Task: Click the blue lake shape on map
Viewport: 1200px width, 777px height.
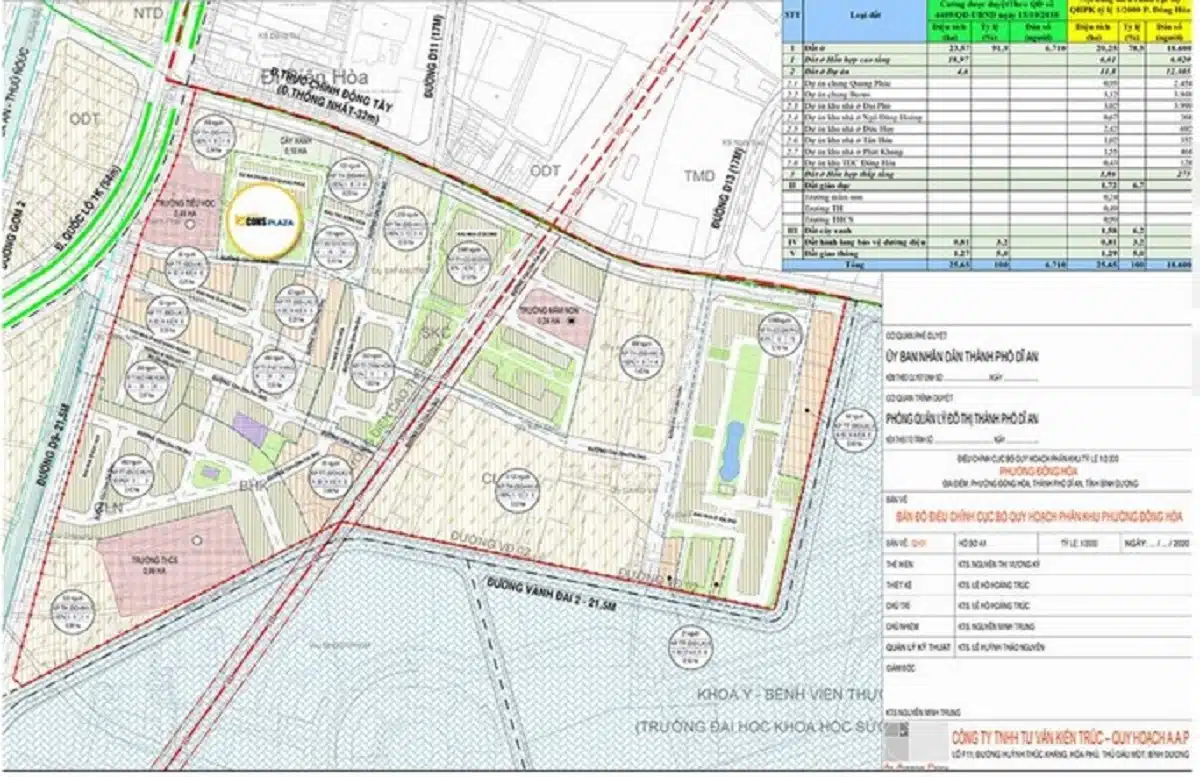Action: pos(732,450)
